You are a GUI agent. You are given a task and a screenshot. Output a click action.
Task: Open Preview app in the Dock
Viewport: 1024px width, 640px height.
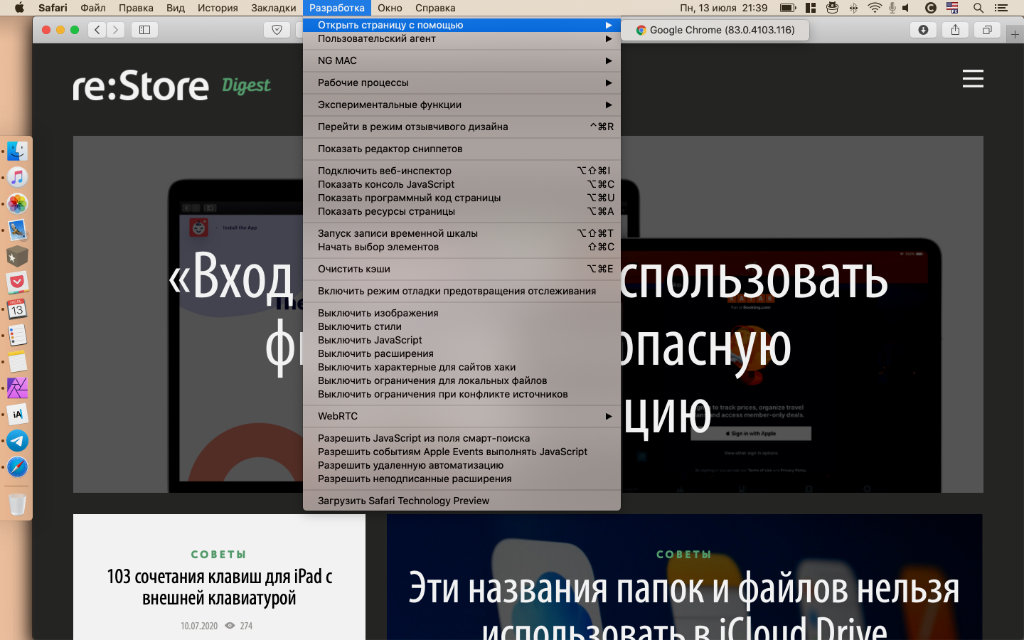pyautogui.click(x=18, y=230)
